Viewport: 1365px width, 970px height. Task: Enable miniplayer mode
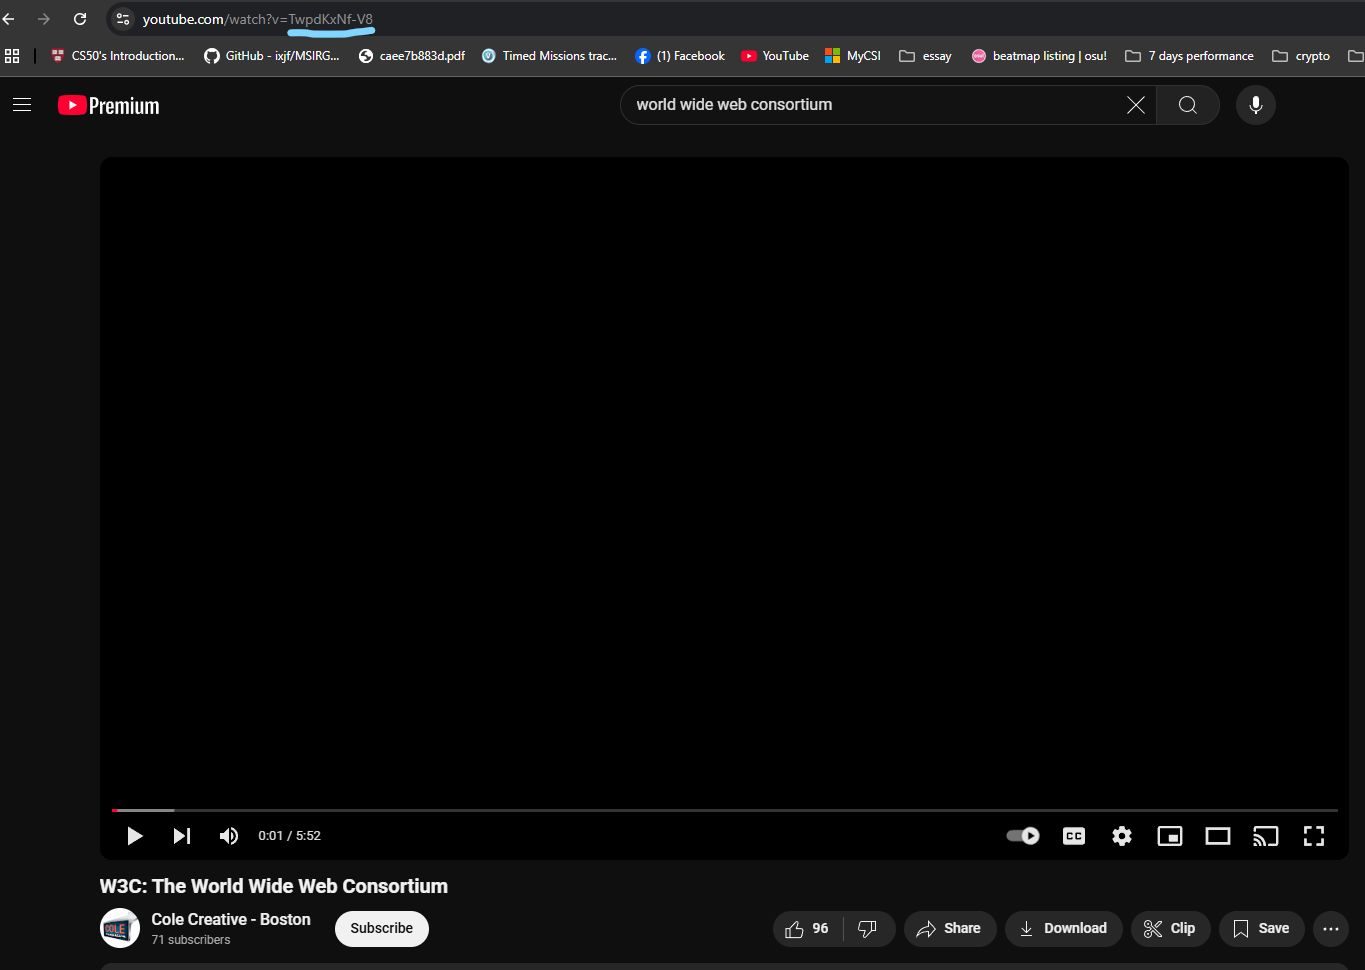1170,836
